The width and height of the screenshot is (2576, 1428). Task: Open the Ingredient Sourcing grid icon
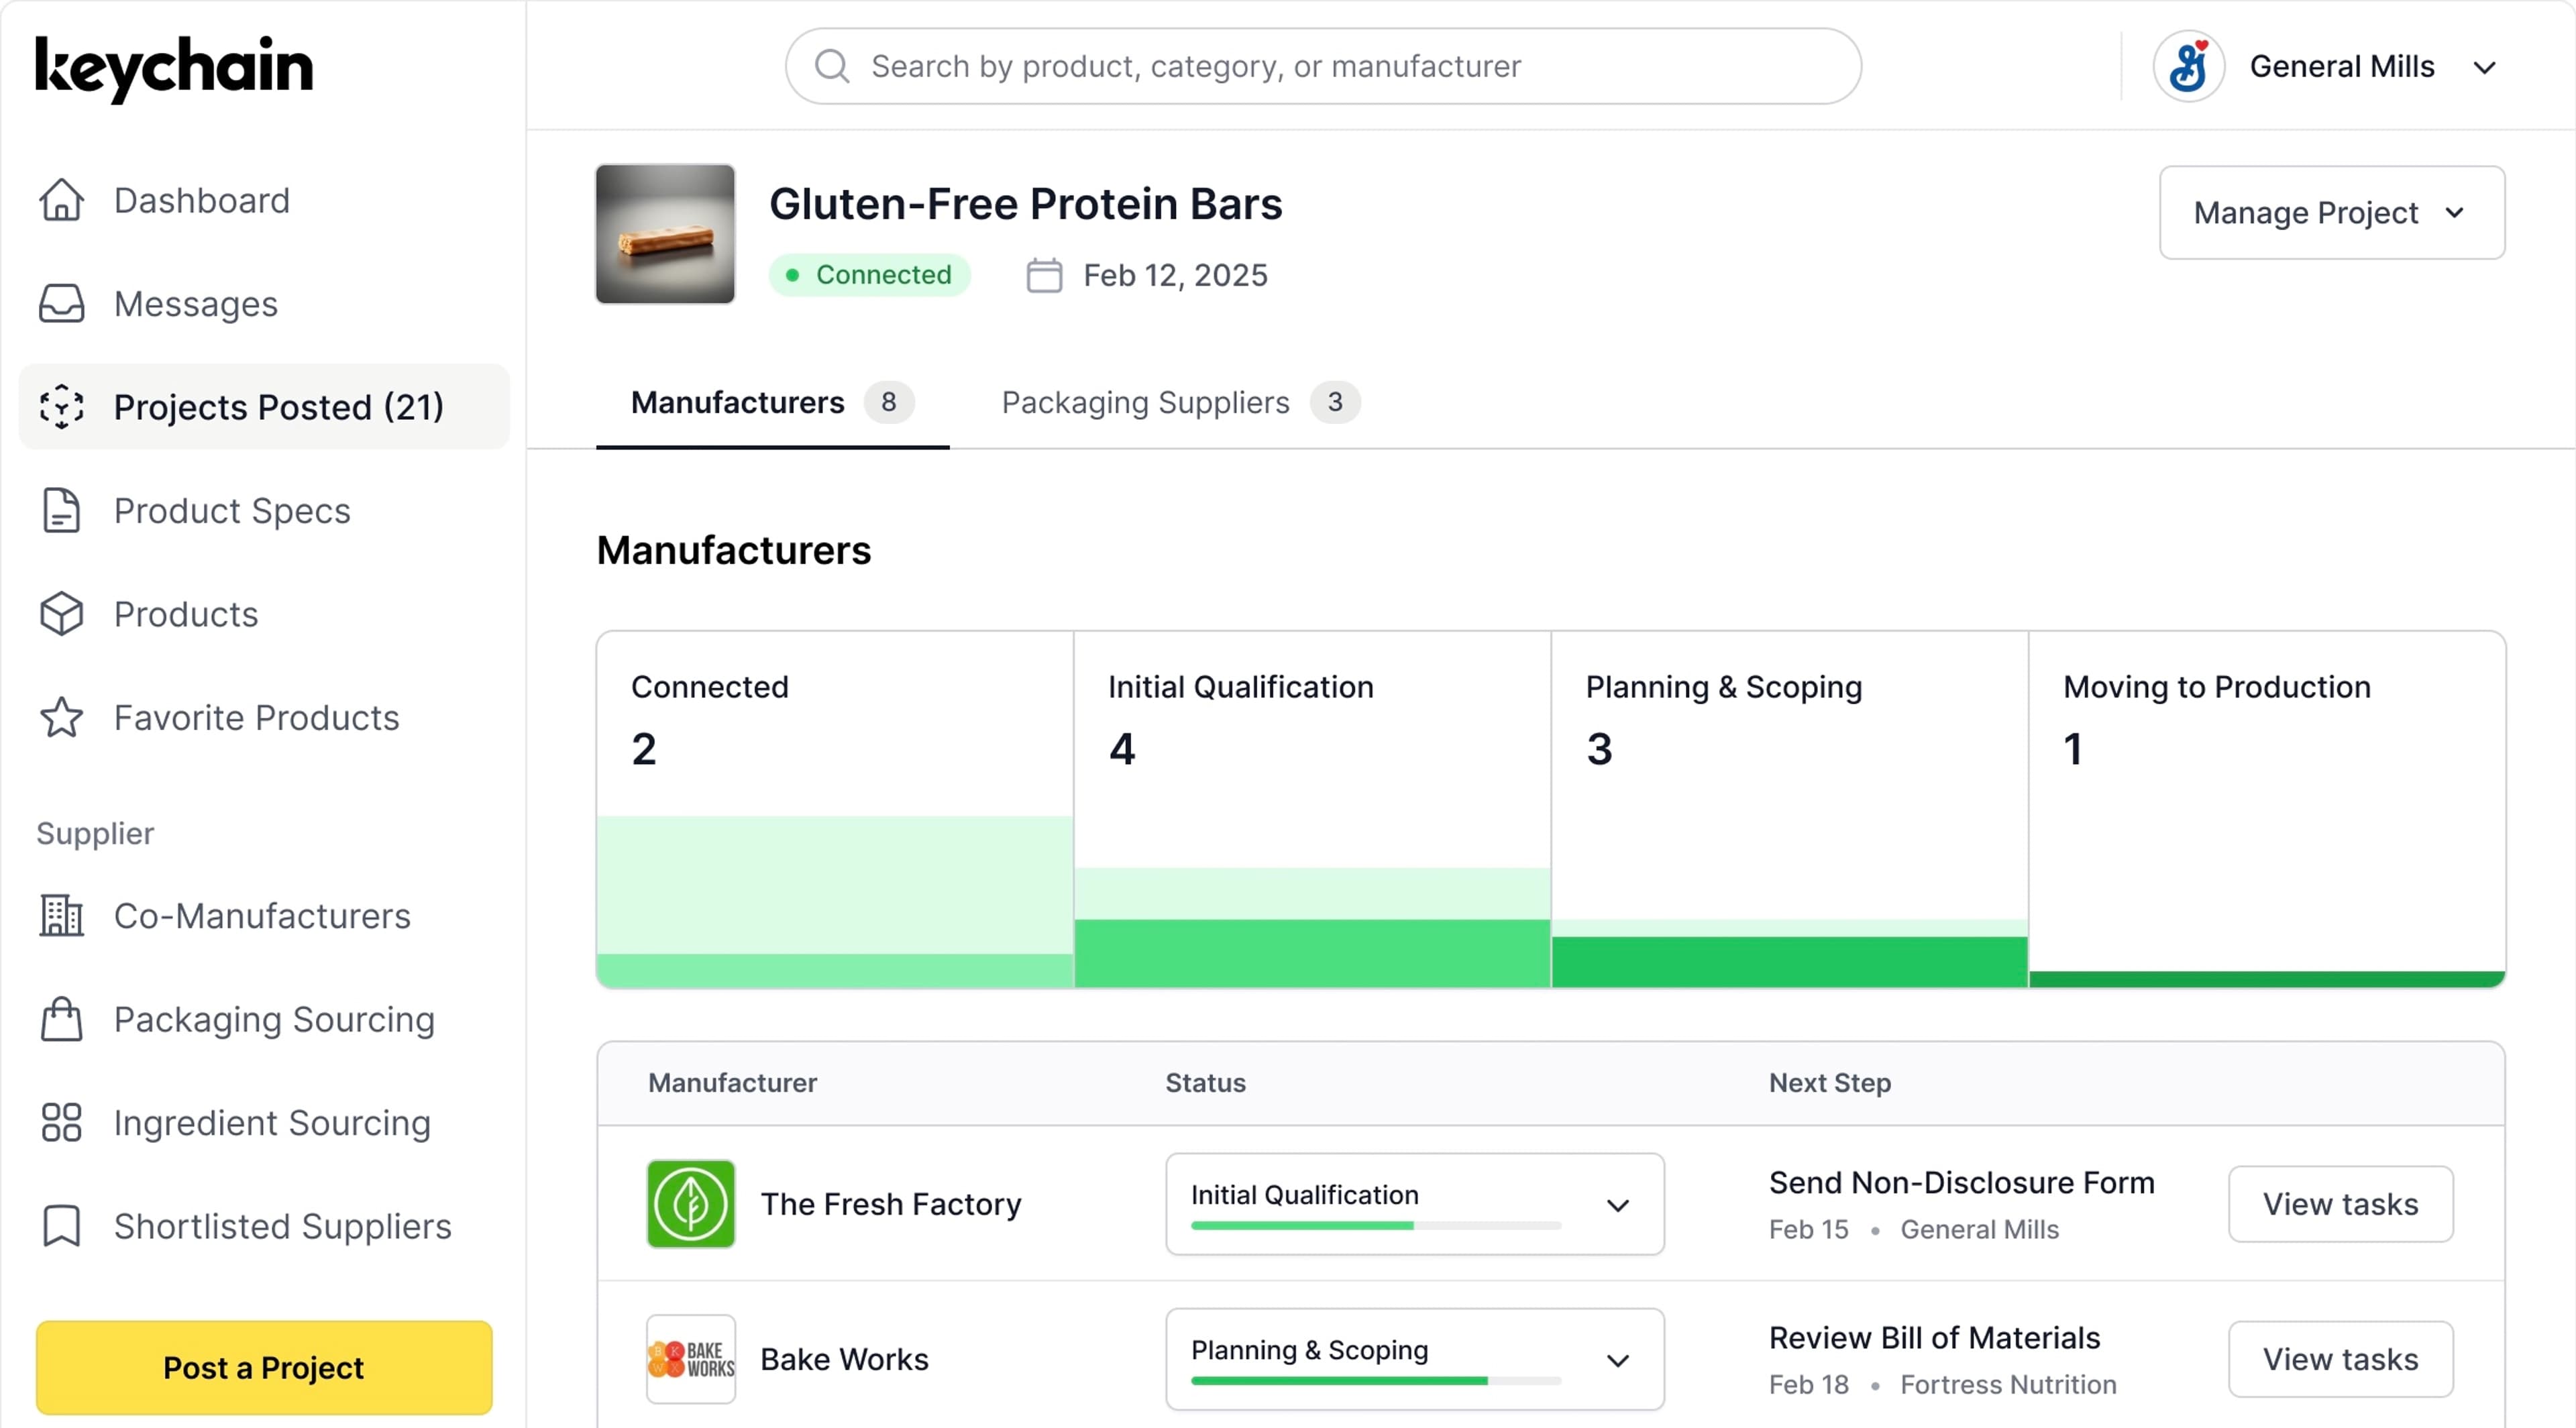61,1122
